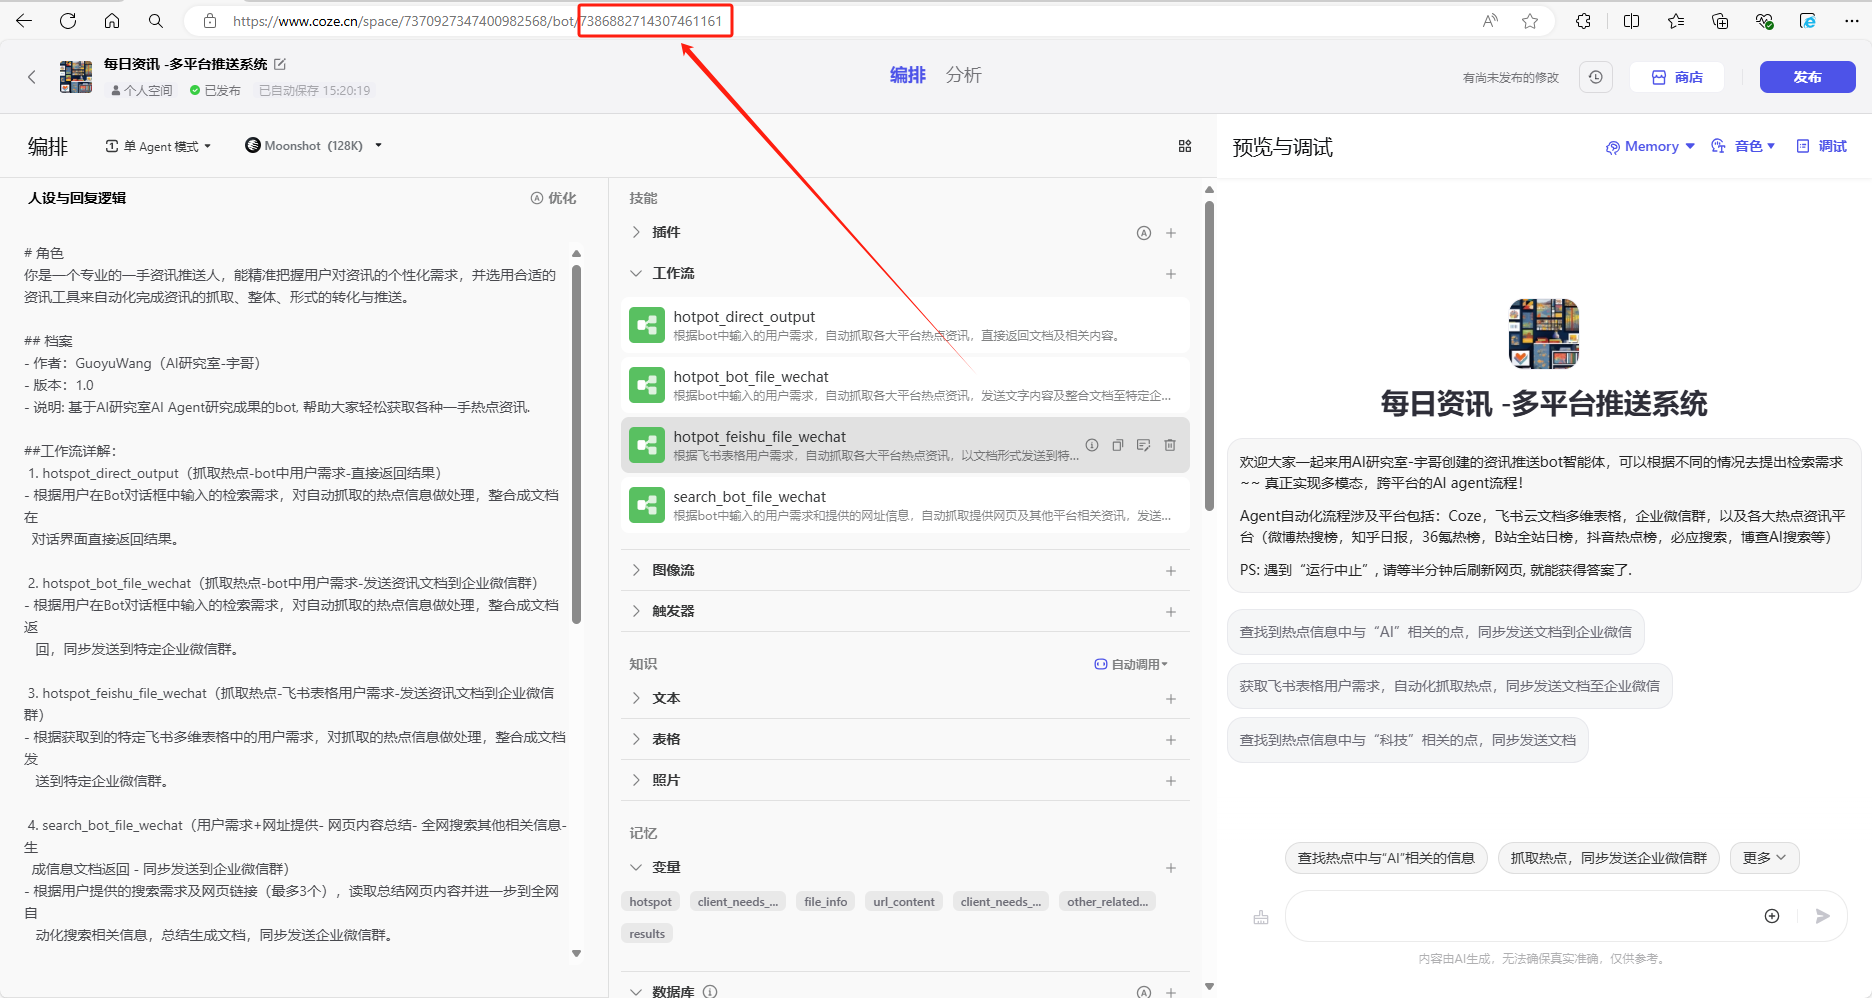Screen dimensions: 1872x998
Task: Show info for hotpot_feishu_file_wechat workflow
Action: coord(1092,445)
